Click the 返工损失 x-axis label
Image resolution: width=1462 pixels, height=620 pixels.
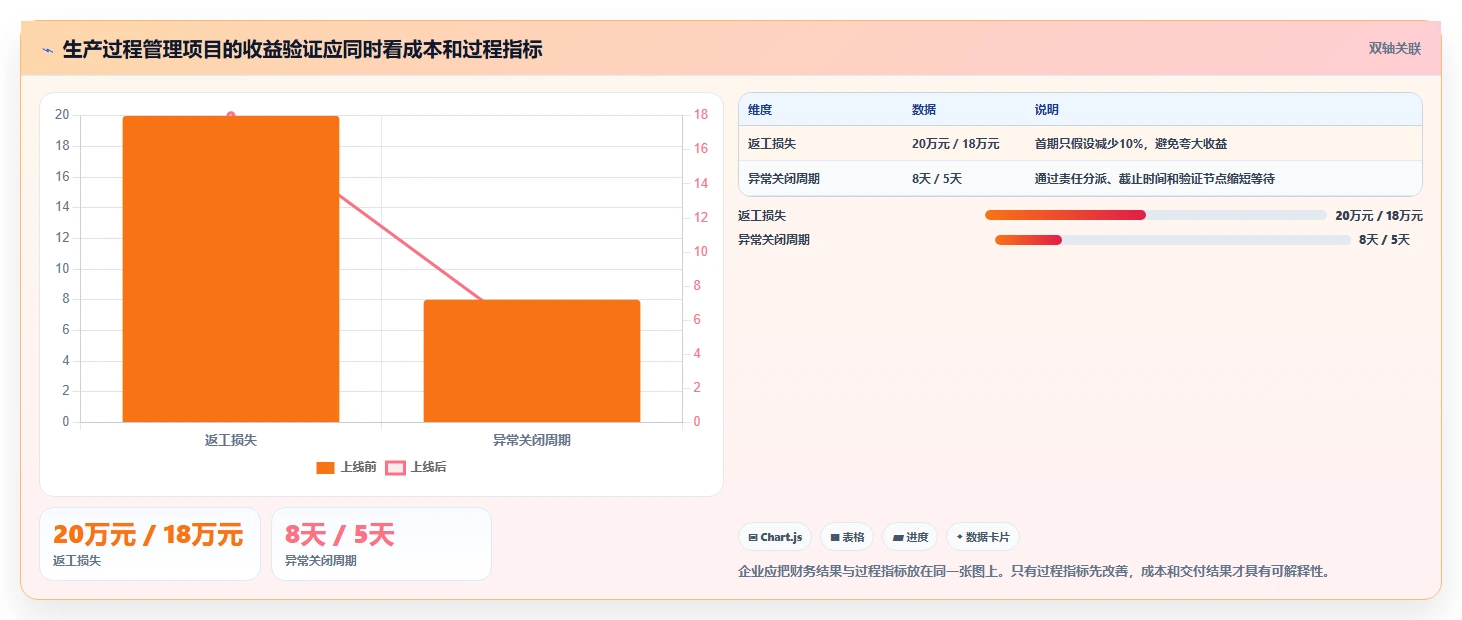(x=231, y=440)
